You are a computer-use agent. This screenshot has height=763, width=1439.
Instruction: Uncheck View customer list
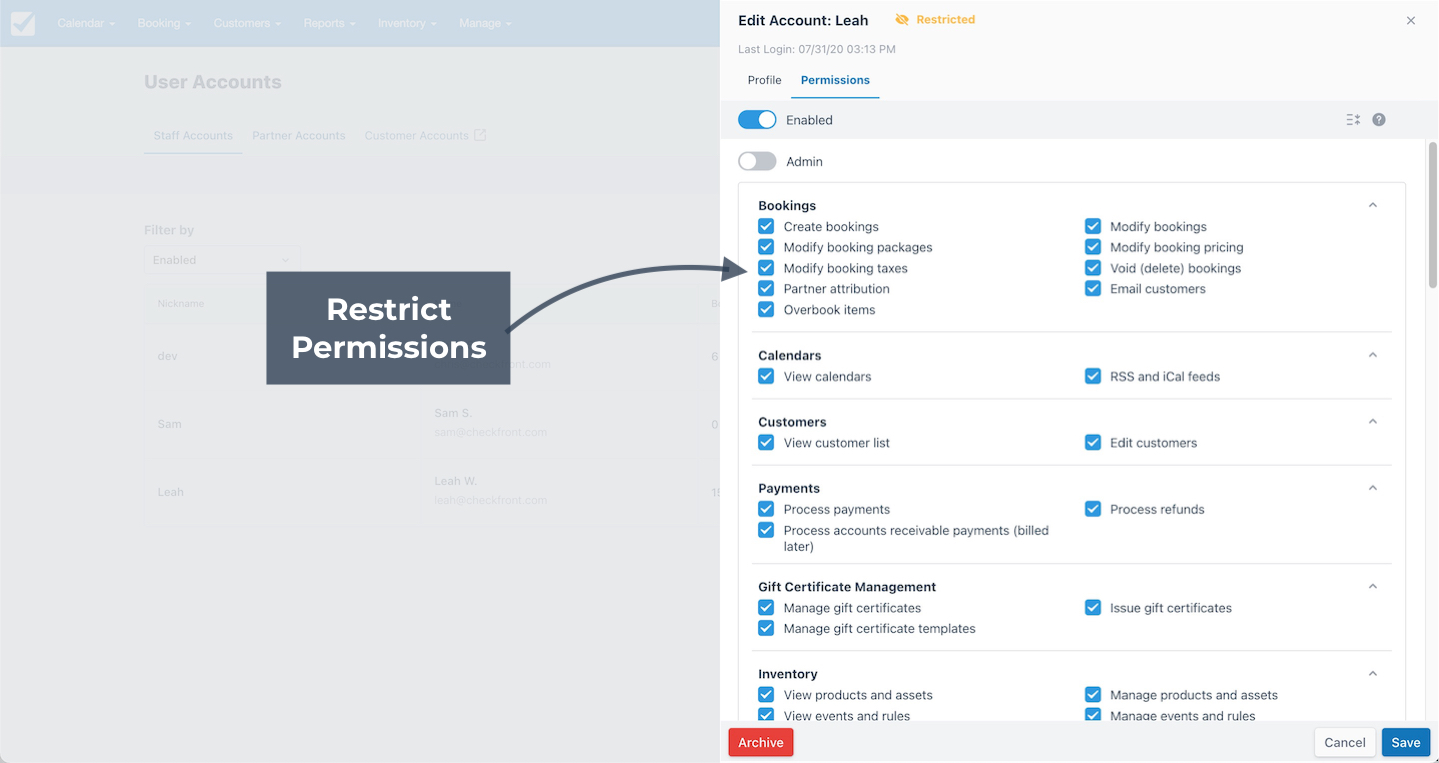(x=766, y=442)
